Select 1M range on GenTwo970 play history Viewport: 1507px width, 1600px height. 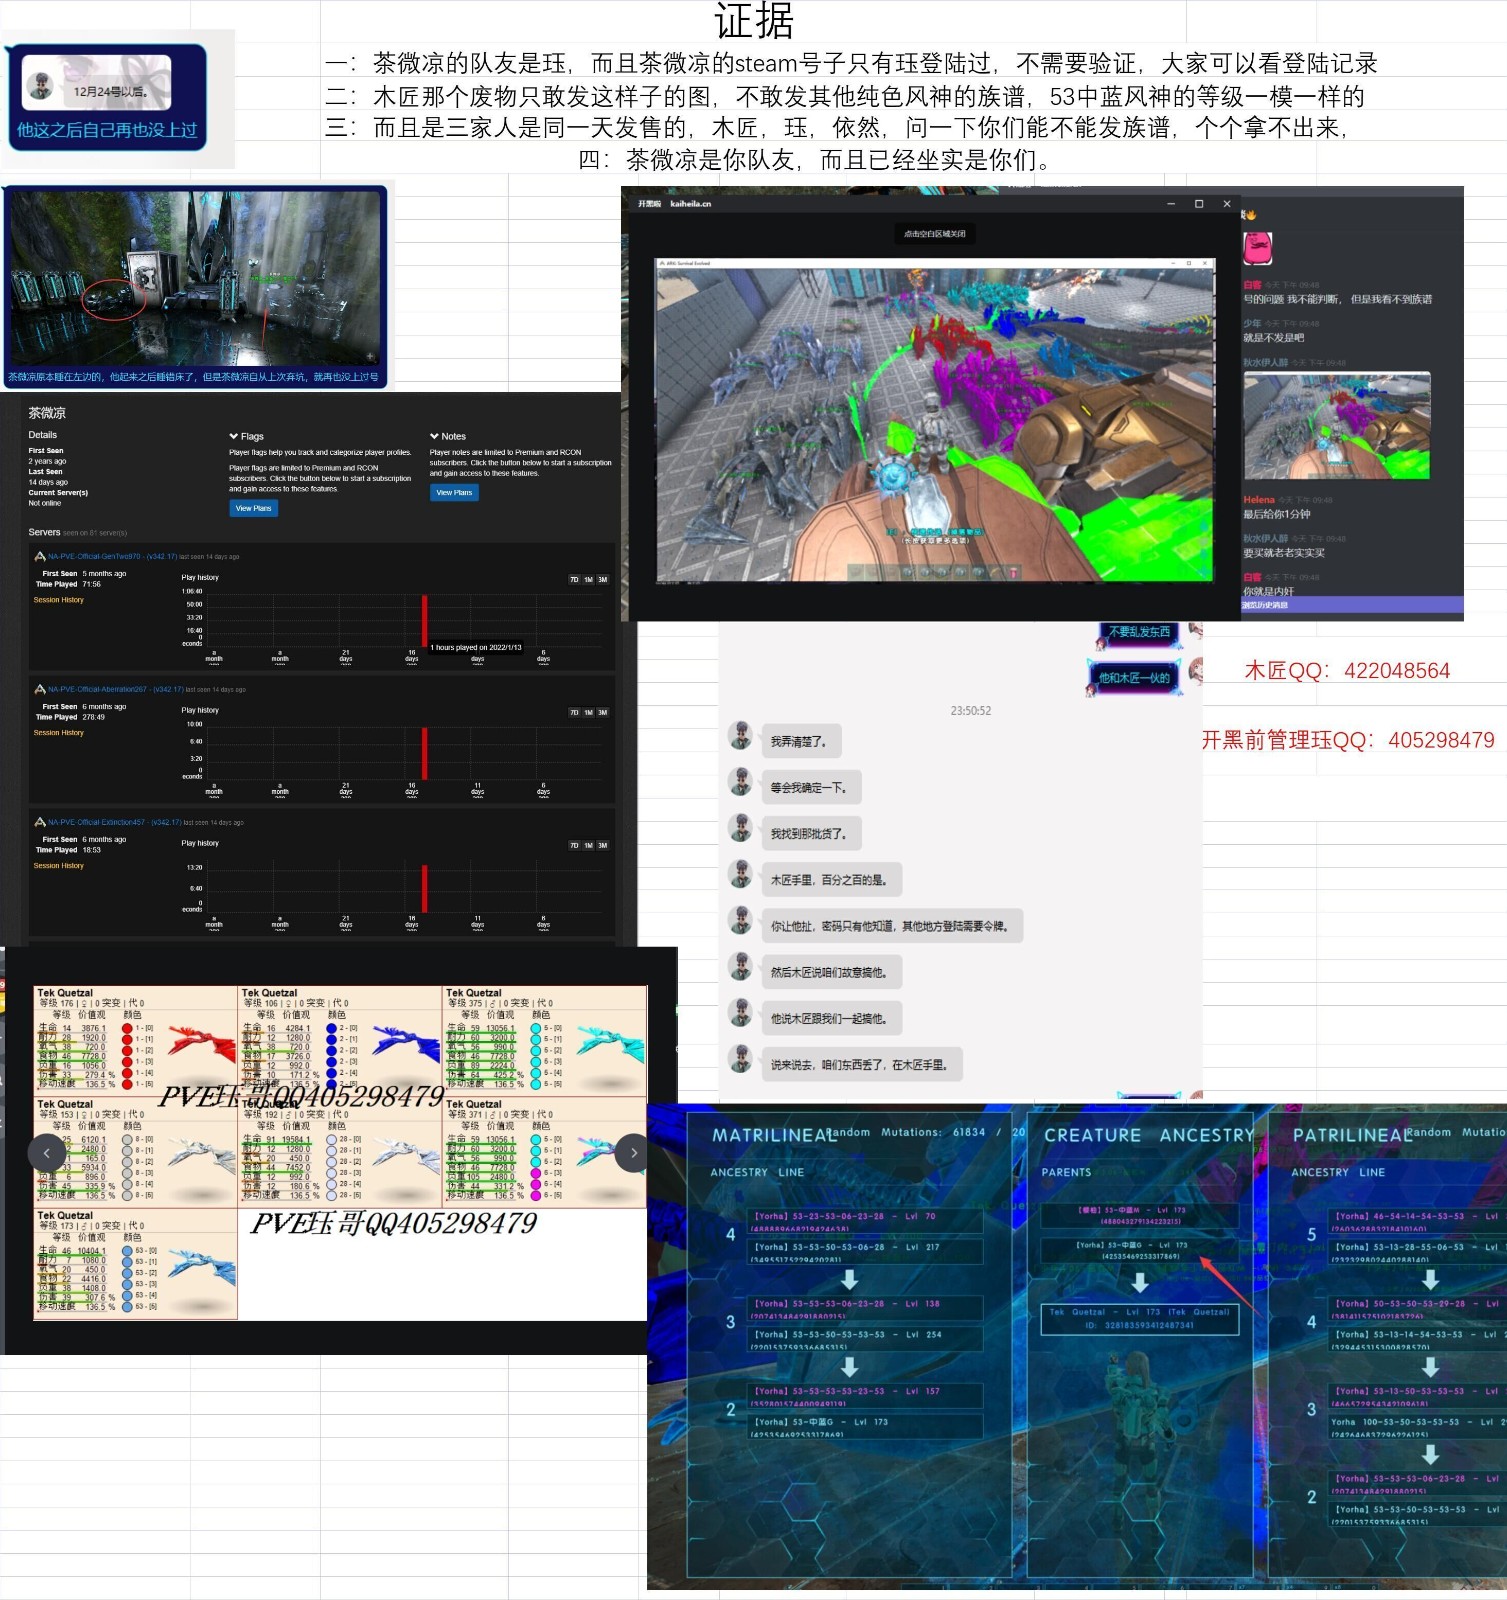[589, 579]
